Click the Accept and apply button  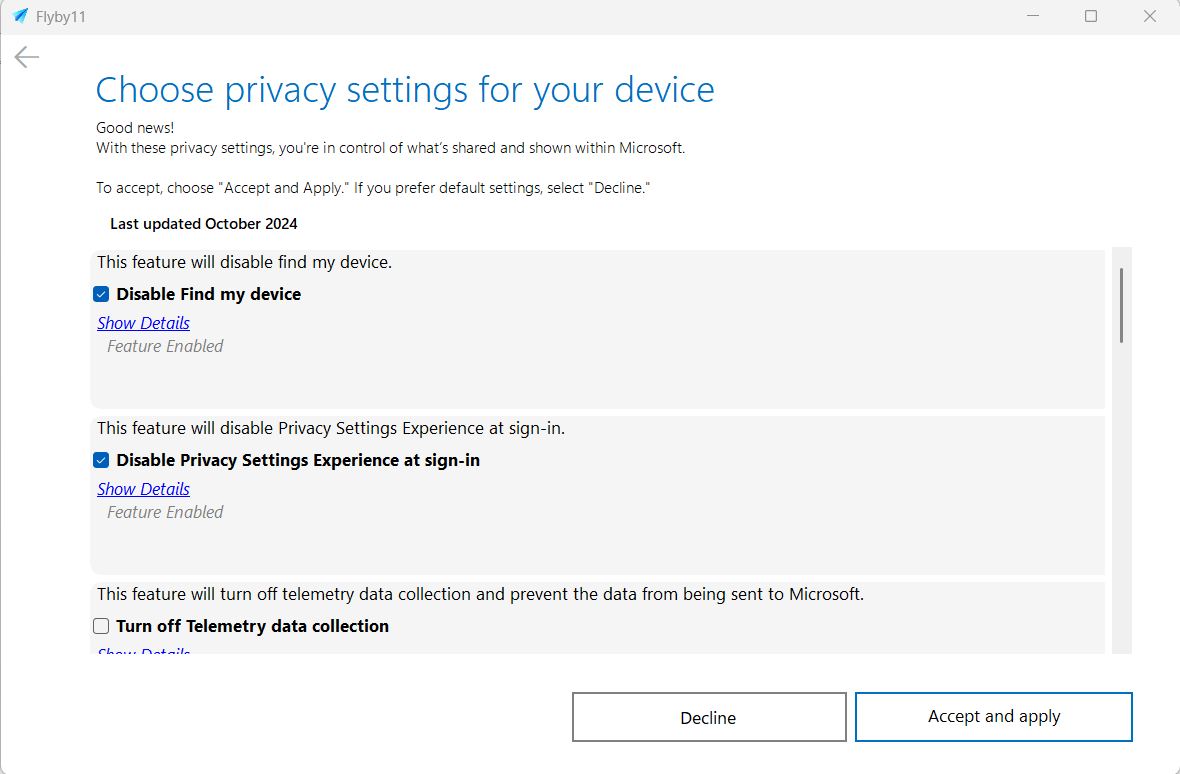[x=993, y=717]
